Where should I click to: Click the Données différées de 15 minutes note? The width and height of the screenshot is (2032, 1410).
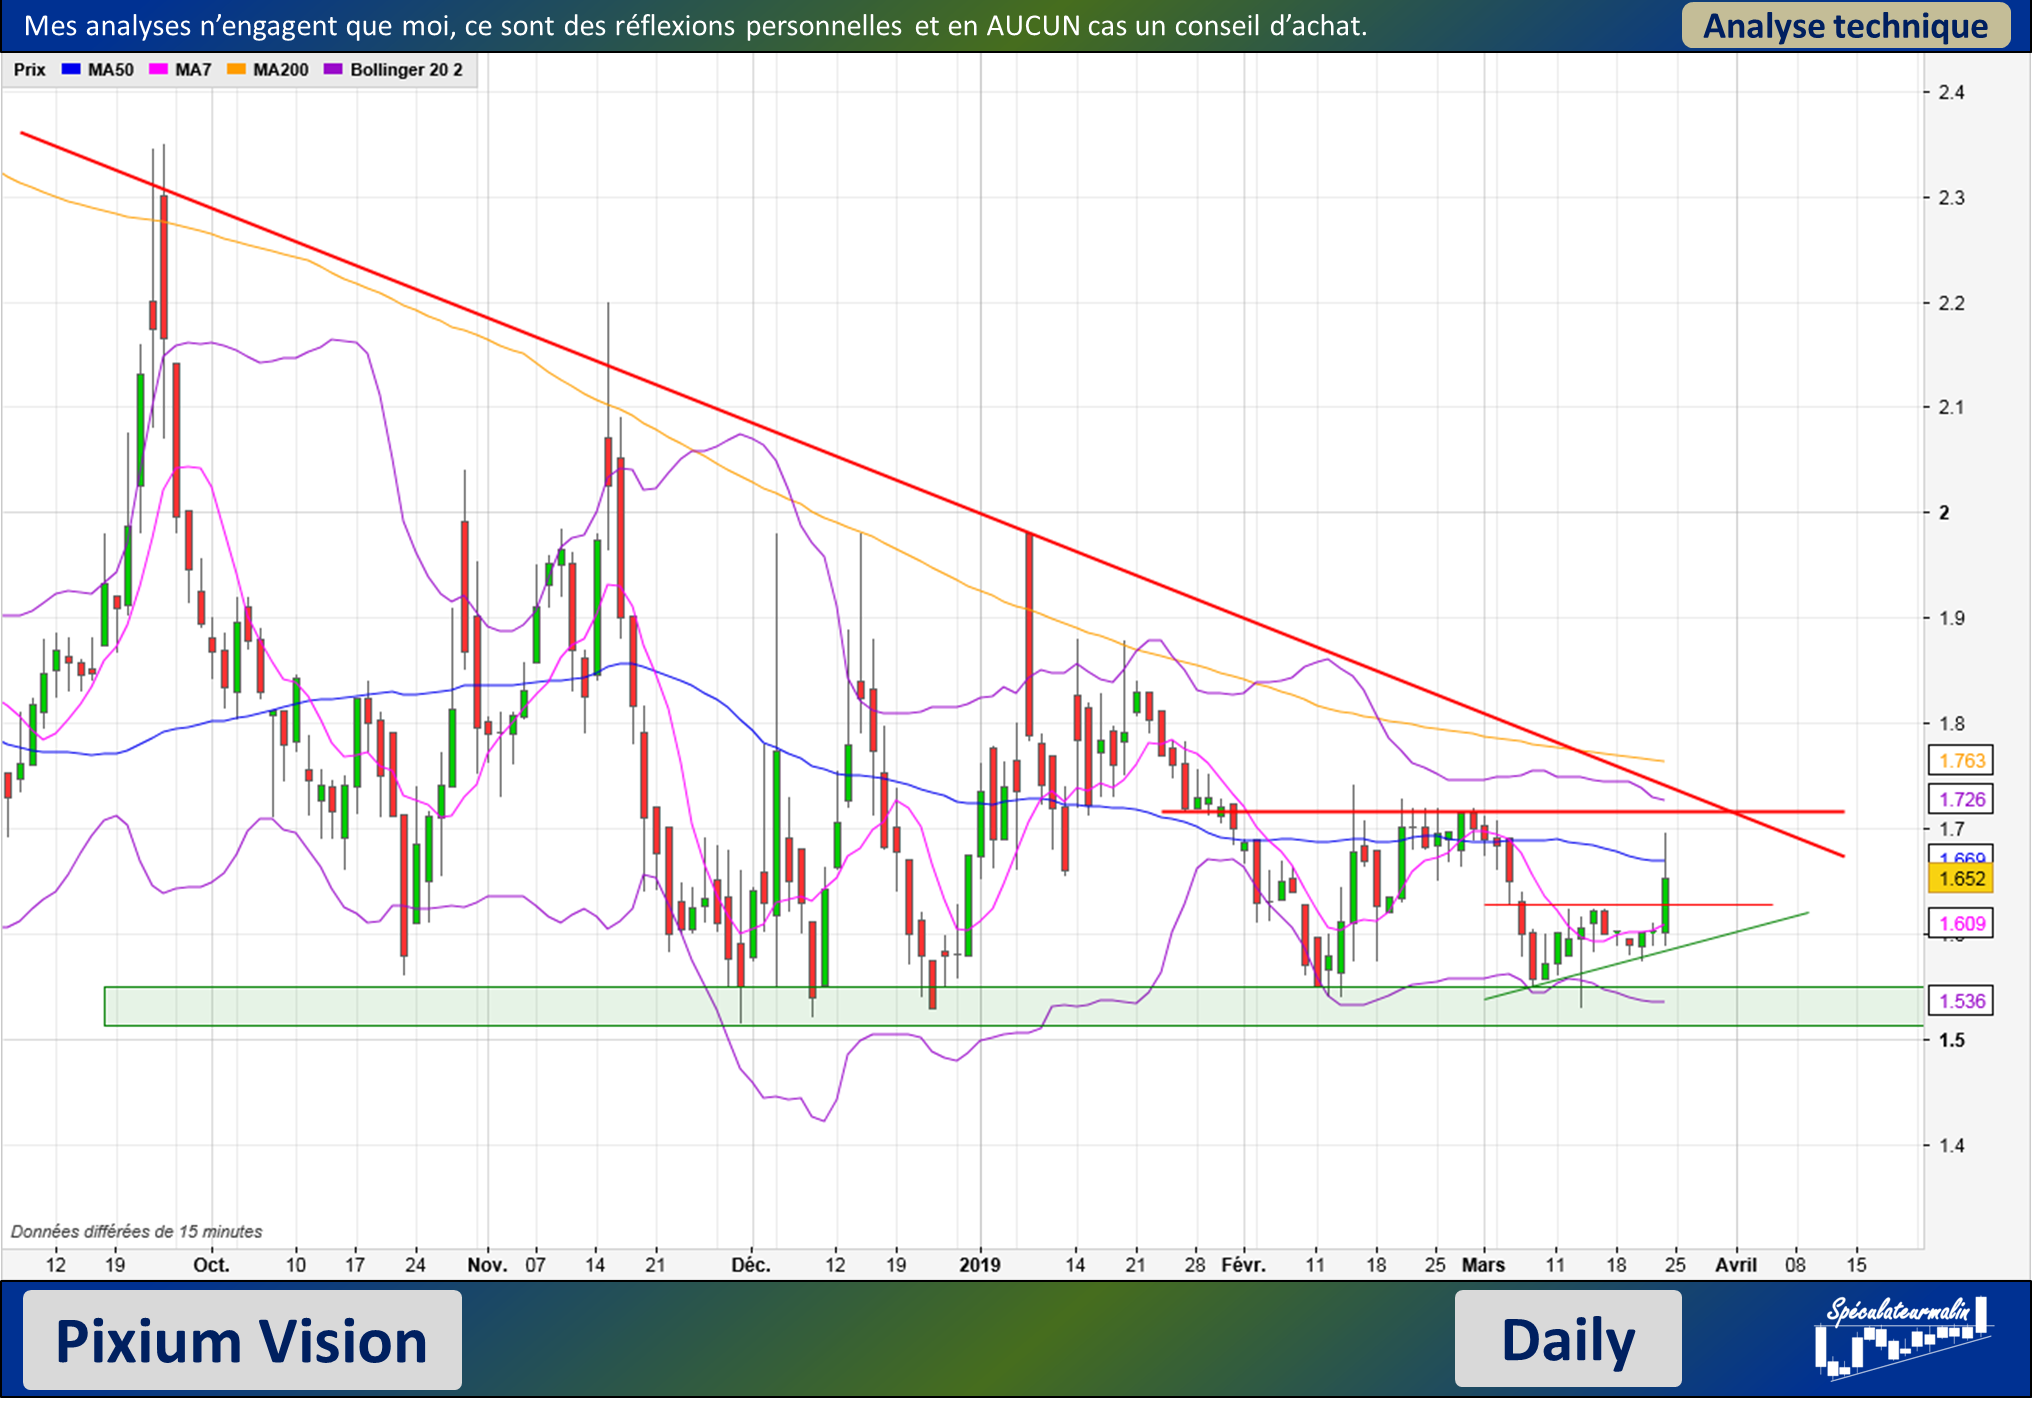click(137, 1232)
